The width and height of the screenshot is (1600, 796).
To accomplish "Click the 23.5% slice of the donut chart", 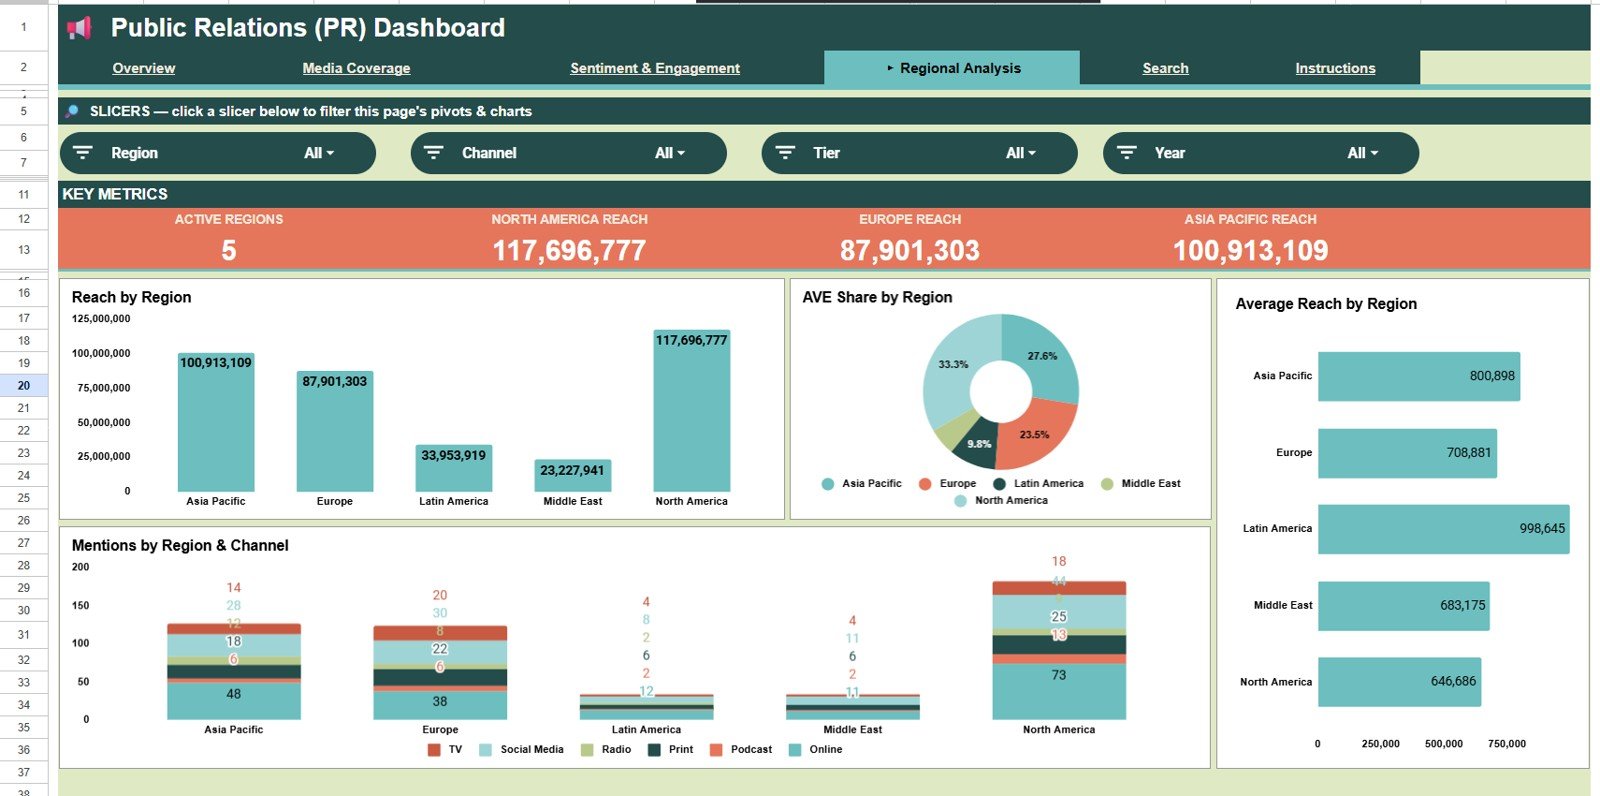I will pyautogui.click(x=1033, y=435).
